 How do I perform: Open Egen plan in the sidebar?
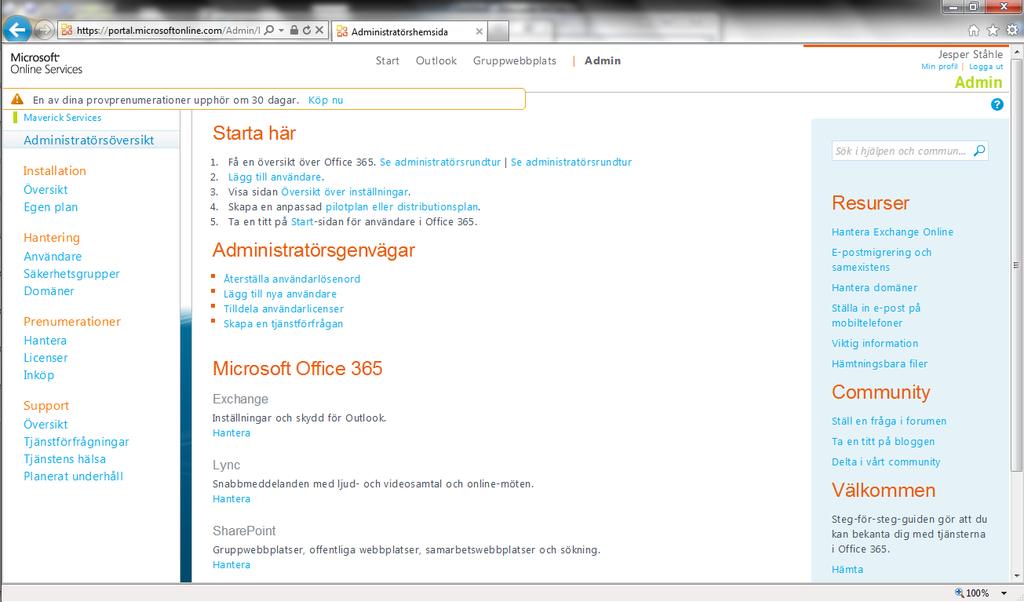click(51, 208)
